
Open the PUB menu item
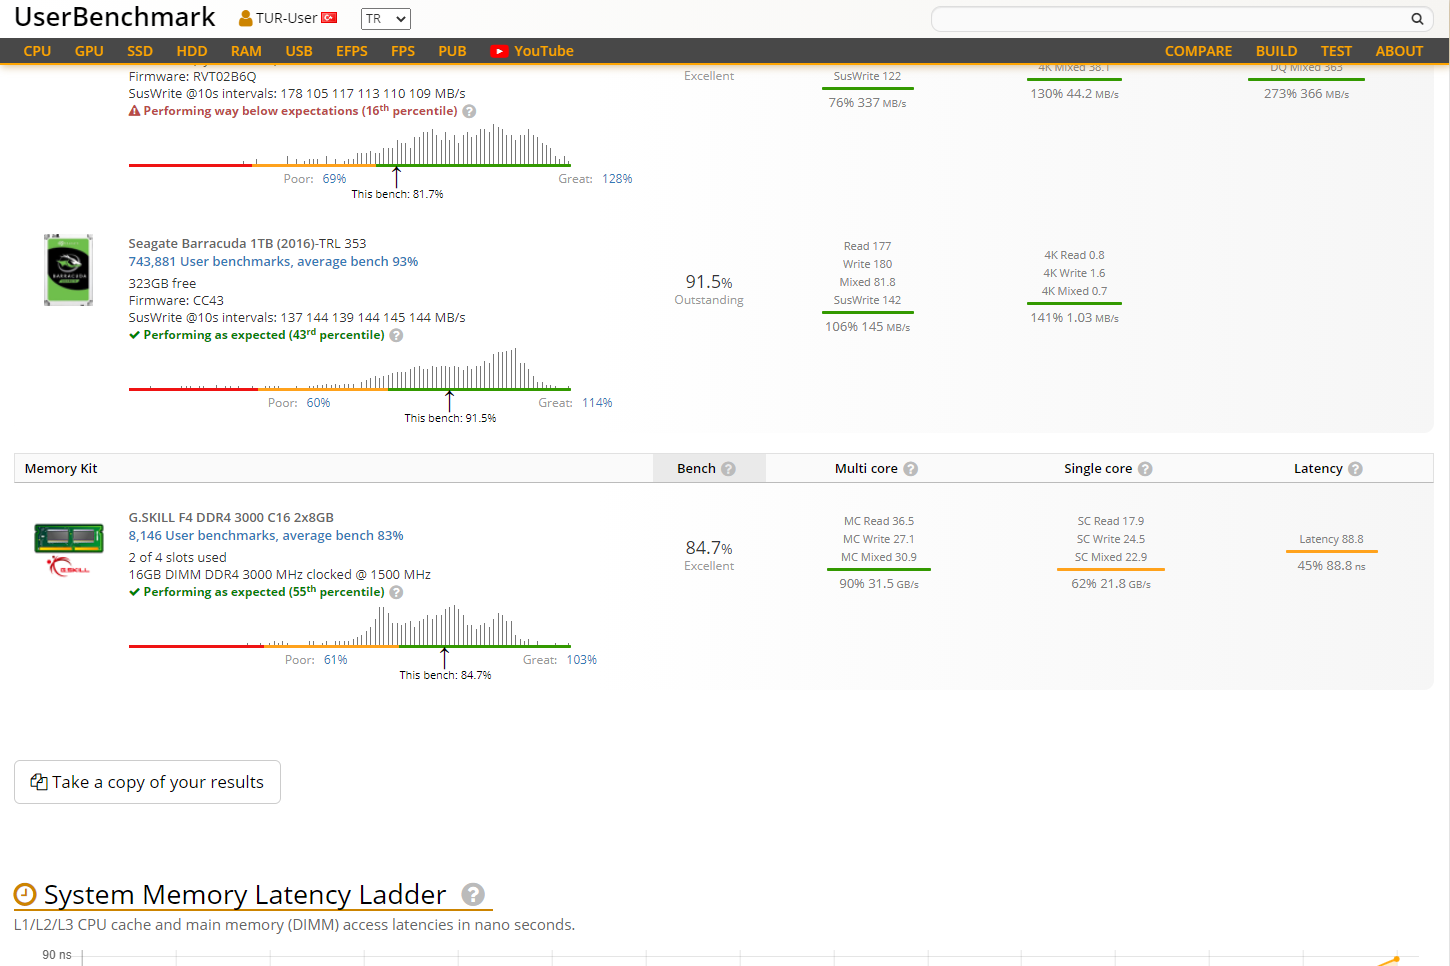(x=452, y=51)
